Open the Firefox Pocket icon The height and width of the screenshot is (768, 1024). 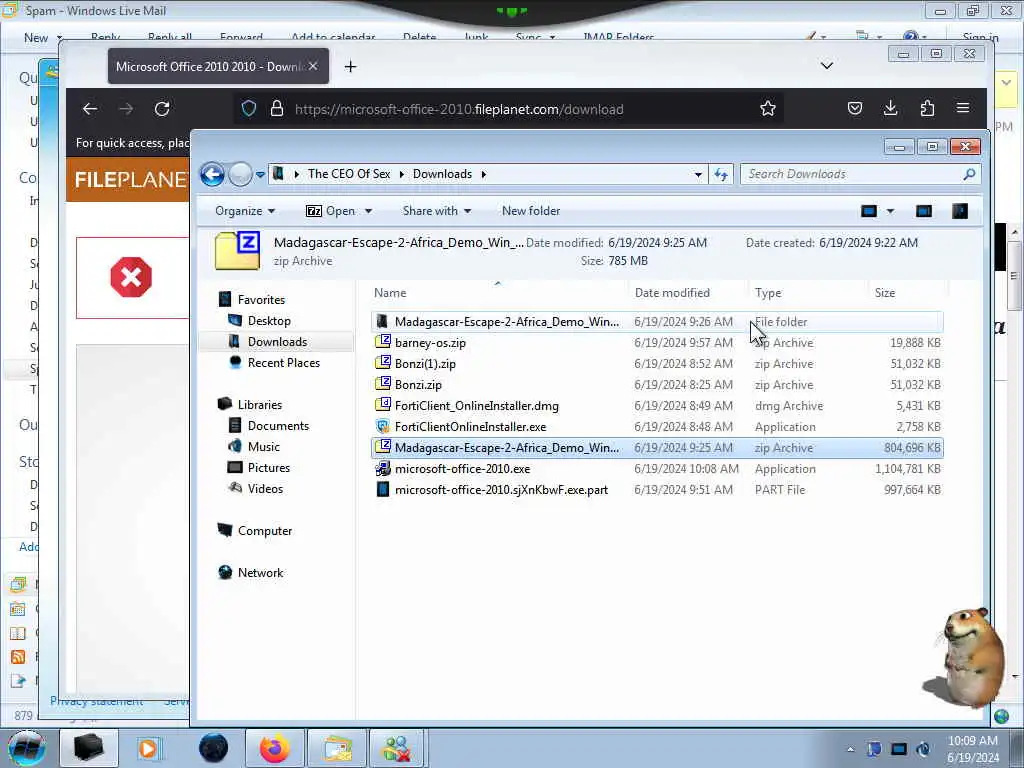pos(854,108)
